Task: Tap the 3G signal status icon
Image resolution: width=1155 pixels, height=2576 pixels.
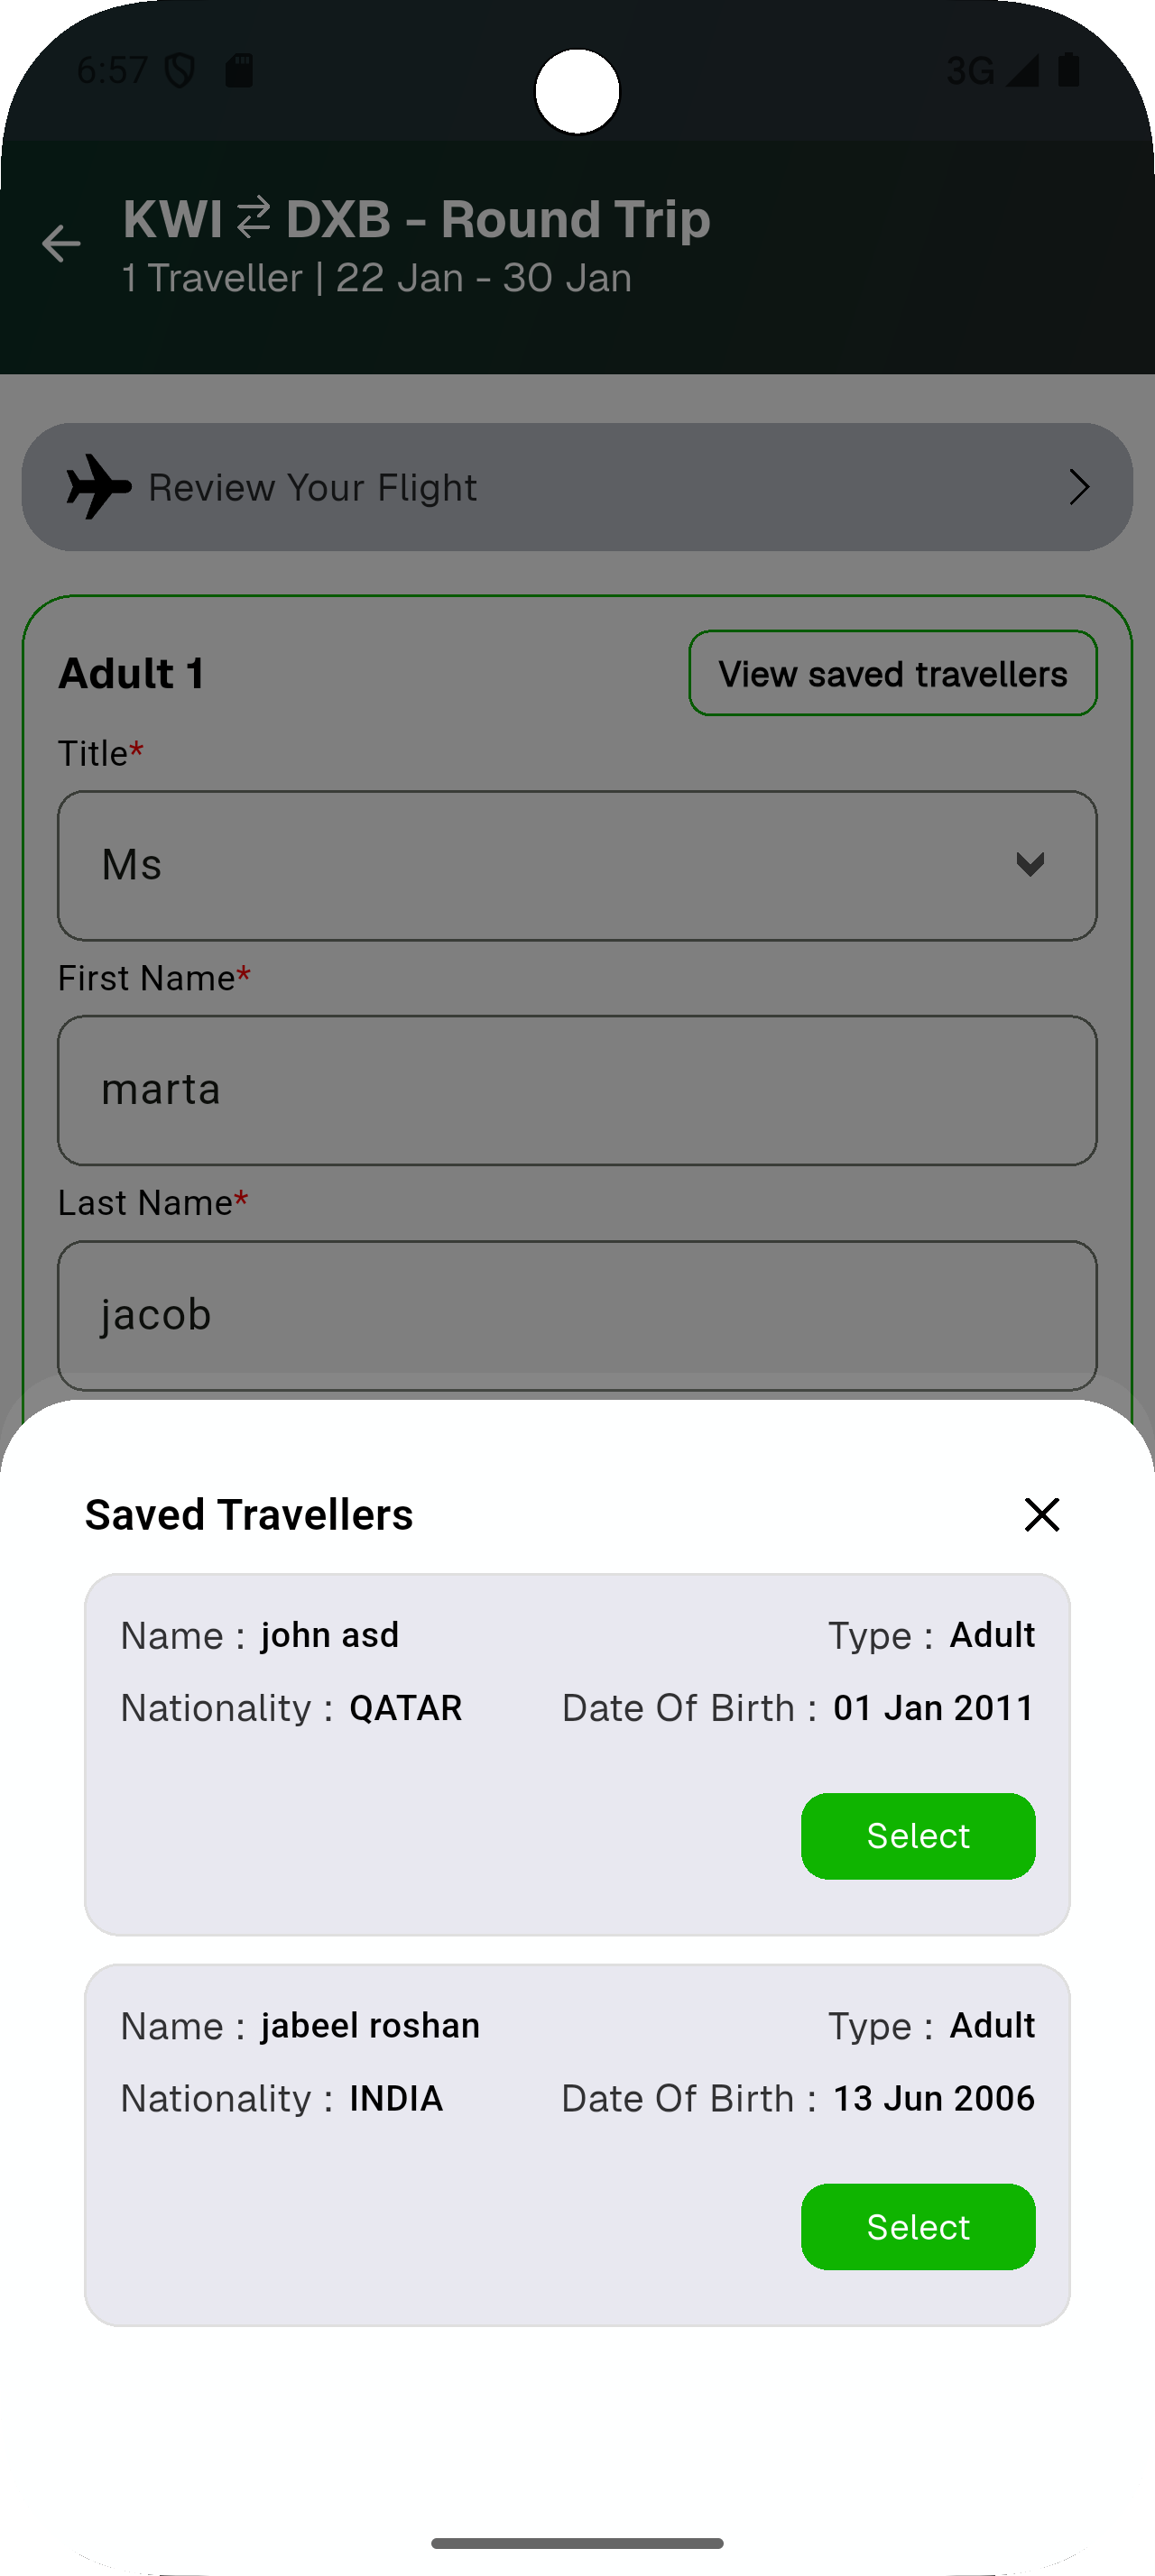Action: click(1020, 70)
